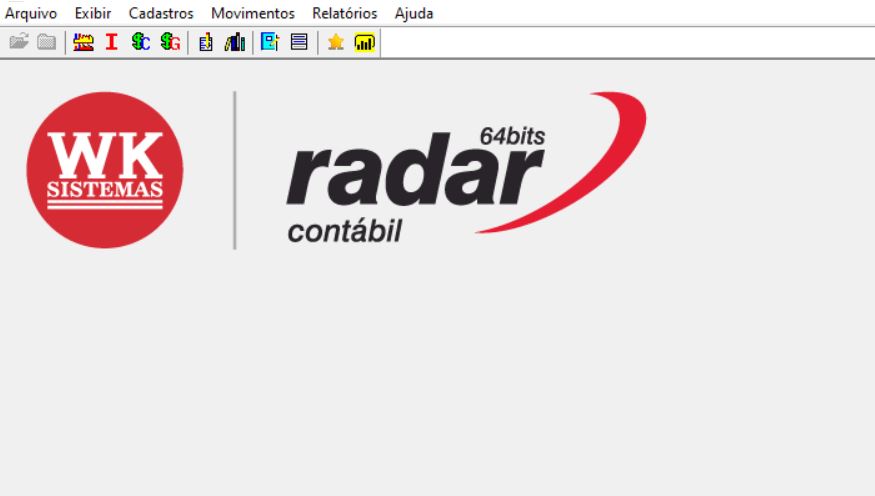Click the document with yellow arrow icon

pos(206,42)
